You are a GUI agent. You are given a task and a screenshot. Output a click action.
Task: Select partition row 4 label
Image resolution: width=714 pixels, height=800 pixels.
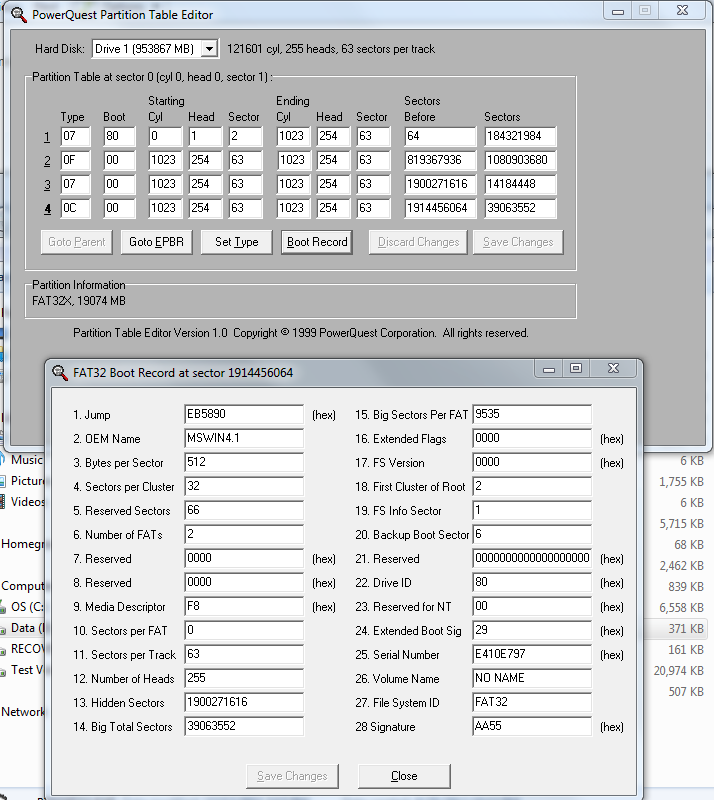(46, 209)
